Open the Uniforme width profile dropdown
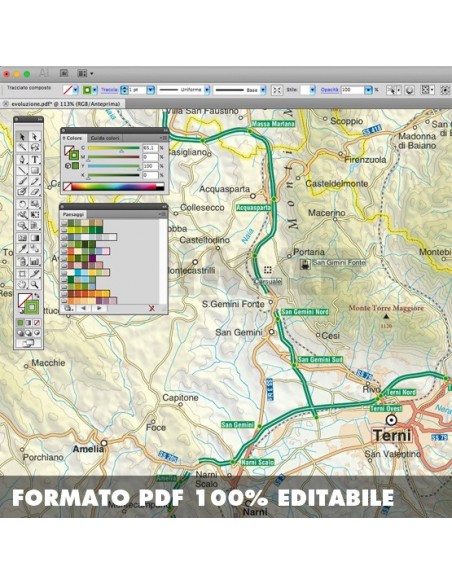This screenshot has width=452, height=584. 207,90
